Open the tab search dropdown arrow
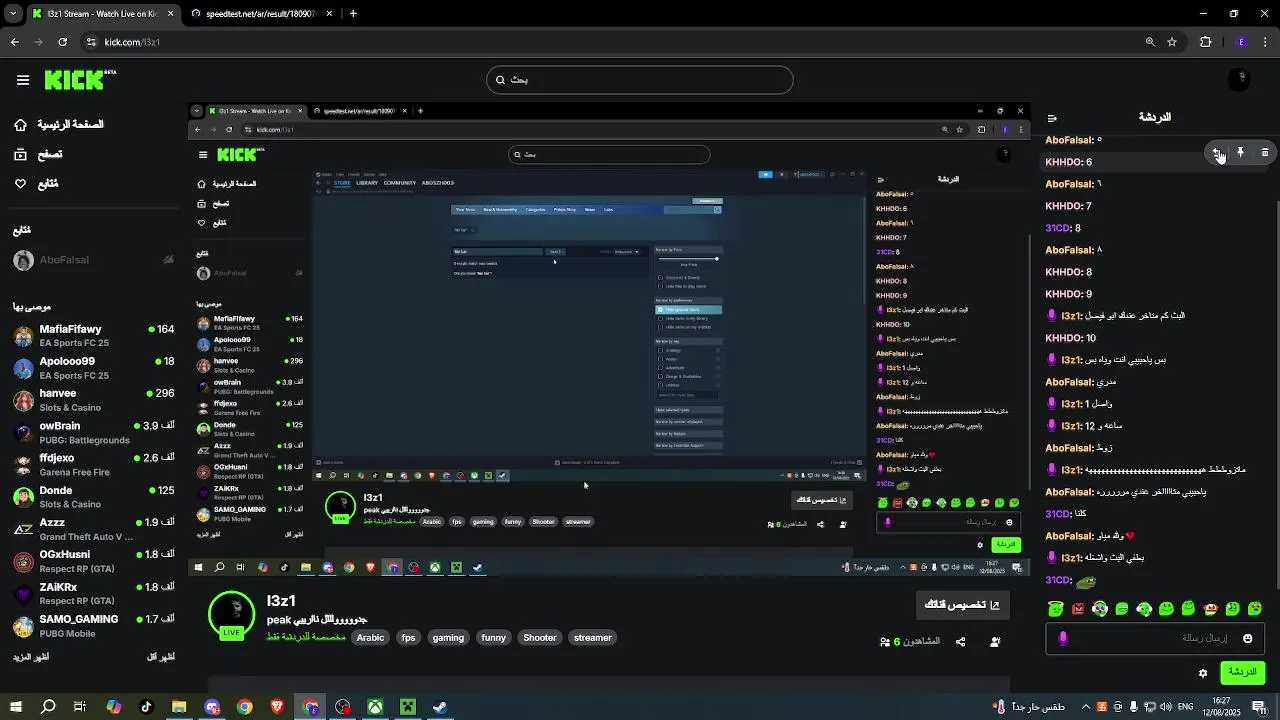This screenshot has height=720, width=1280. [x=13, y=14]
